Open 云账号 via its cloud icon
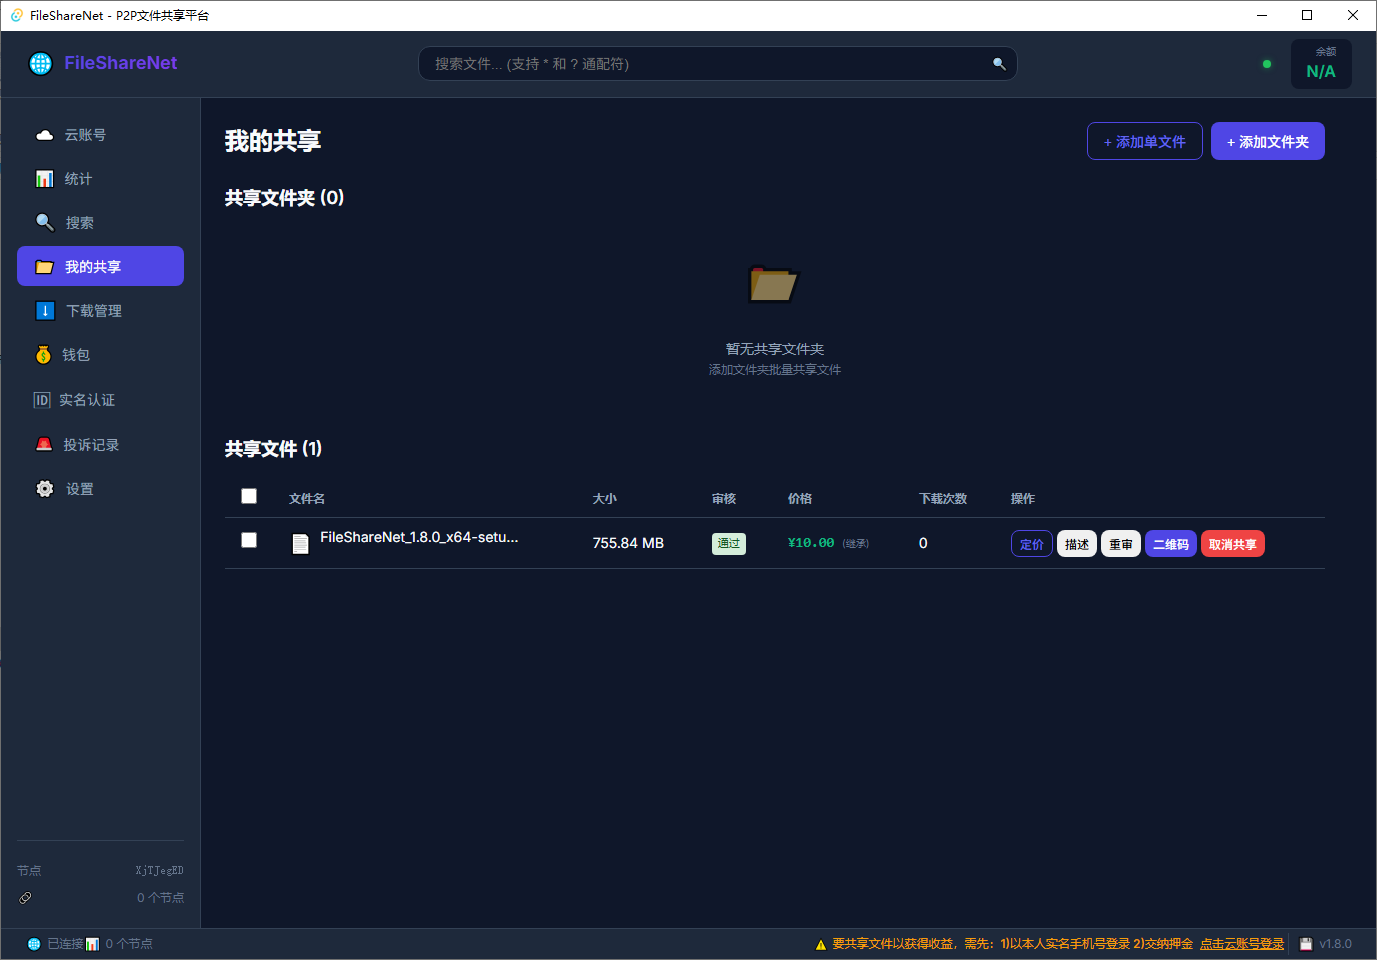The width and height of the screenshot is (1377, 960). click(x=45, y=135)
